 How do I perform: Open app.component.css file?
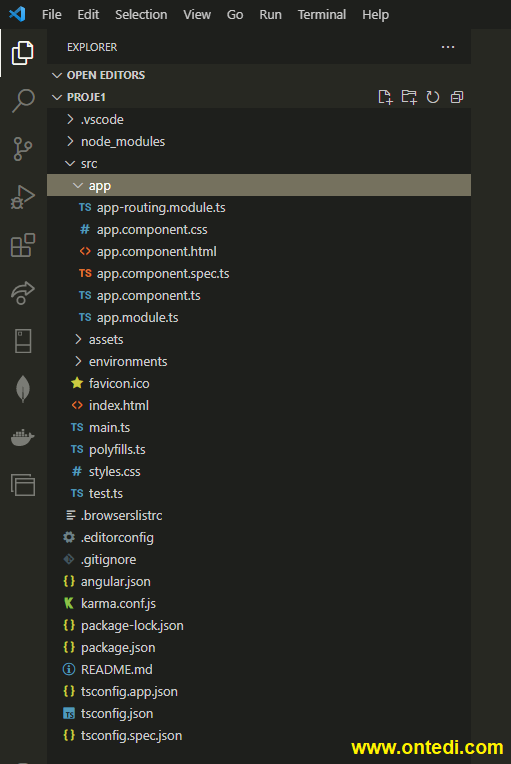[259, 229]
